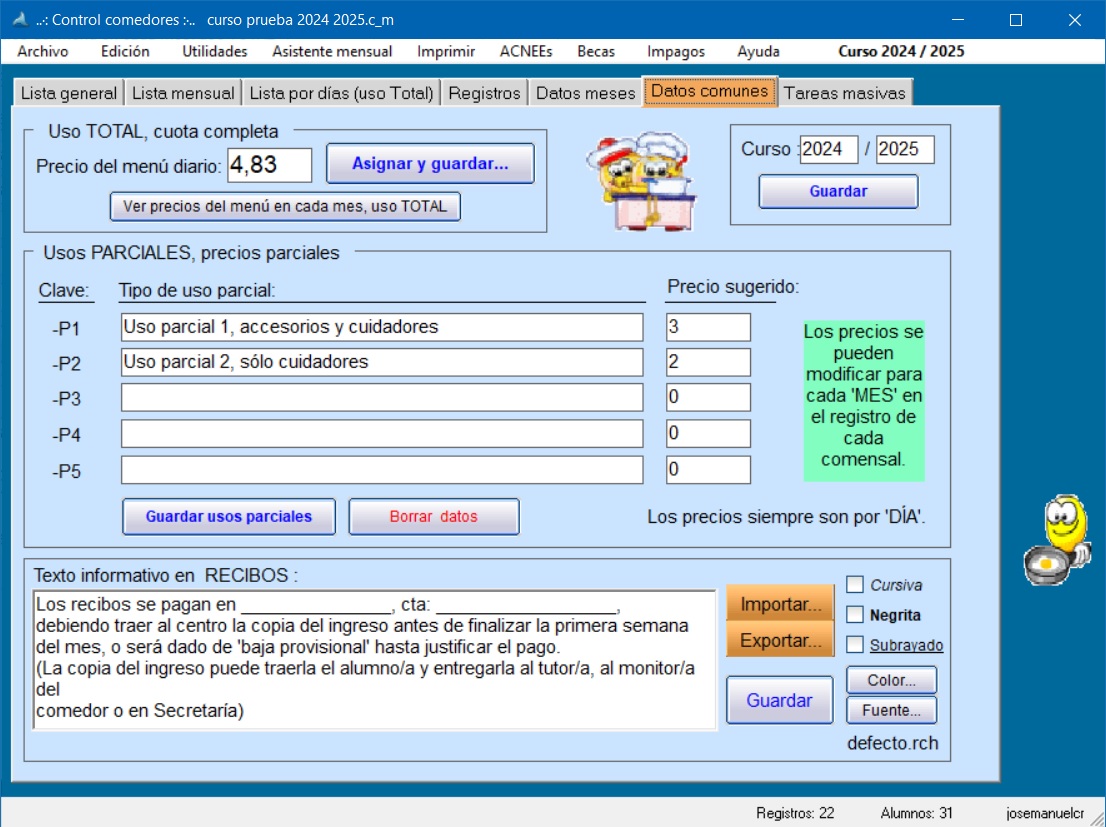Go to the Lista mensual tab
Image resolution: width=1106 pixels, height=827 pixels.
(183, 93)
